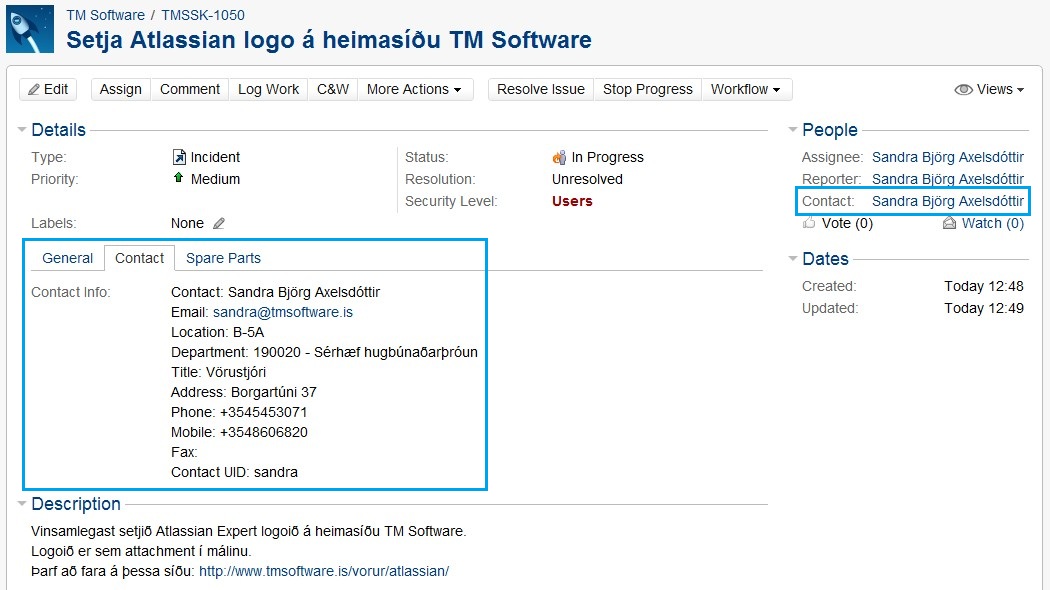Viewport: 1050px width, 590px height.
Task: Click the Incident issue type icon
Action: tap(179, 157)
